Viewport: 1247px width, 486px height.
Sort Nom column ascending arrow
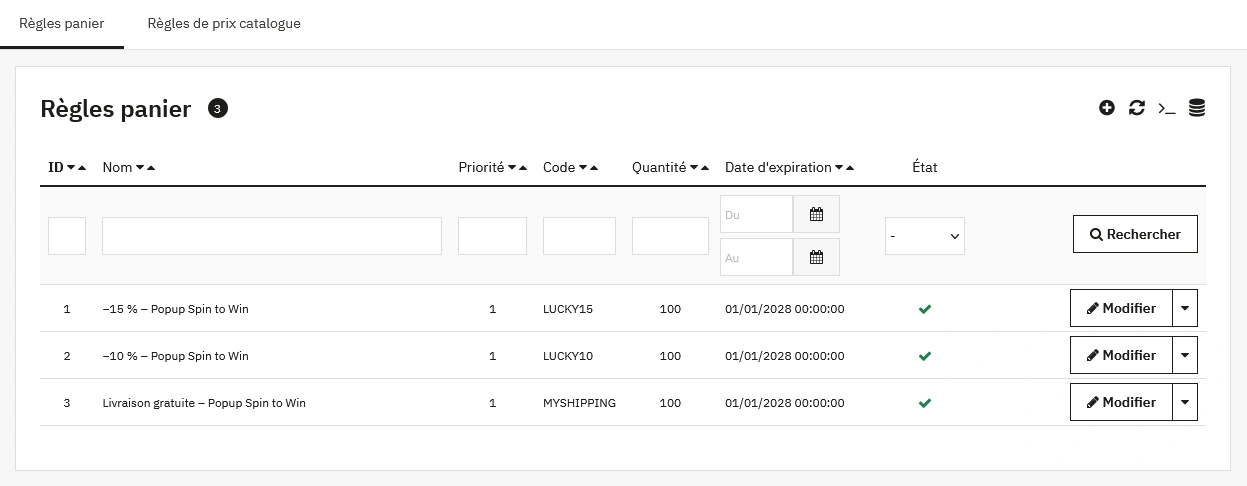[150, 168]
